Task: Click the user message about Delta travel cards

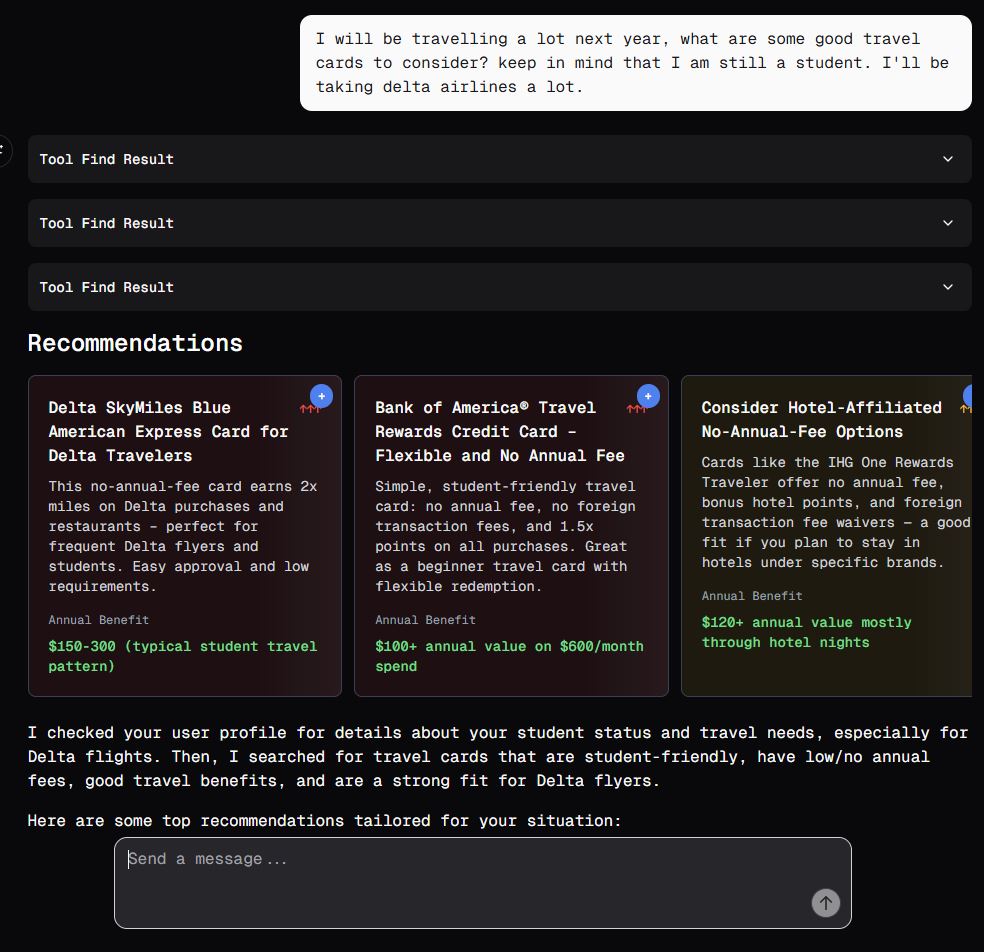Action: coord(636,63)
